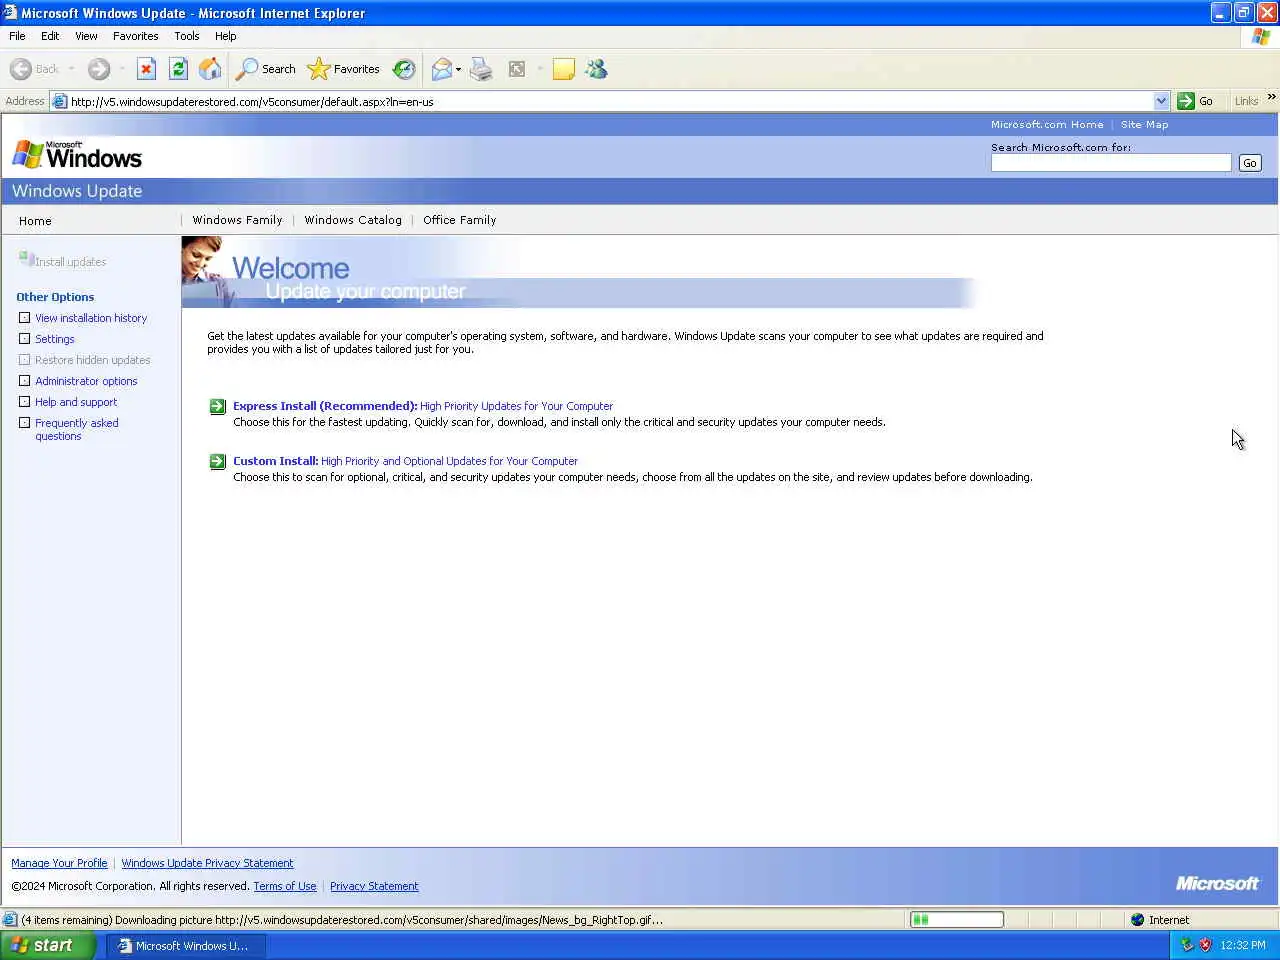Open the Terms of Use link
Viewport: 1280px width, 960px height.
pyautogui.click(x=285, y=886)
